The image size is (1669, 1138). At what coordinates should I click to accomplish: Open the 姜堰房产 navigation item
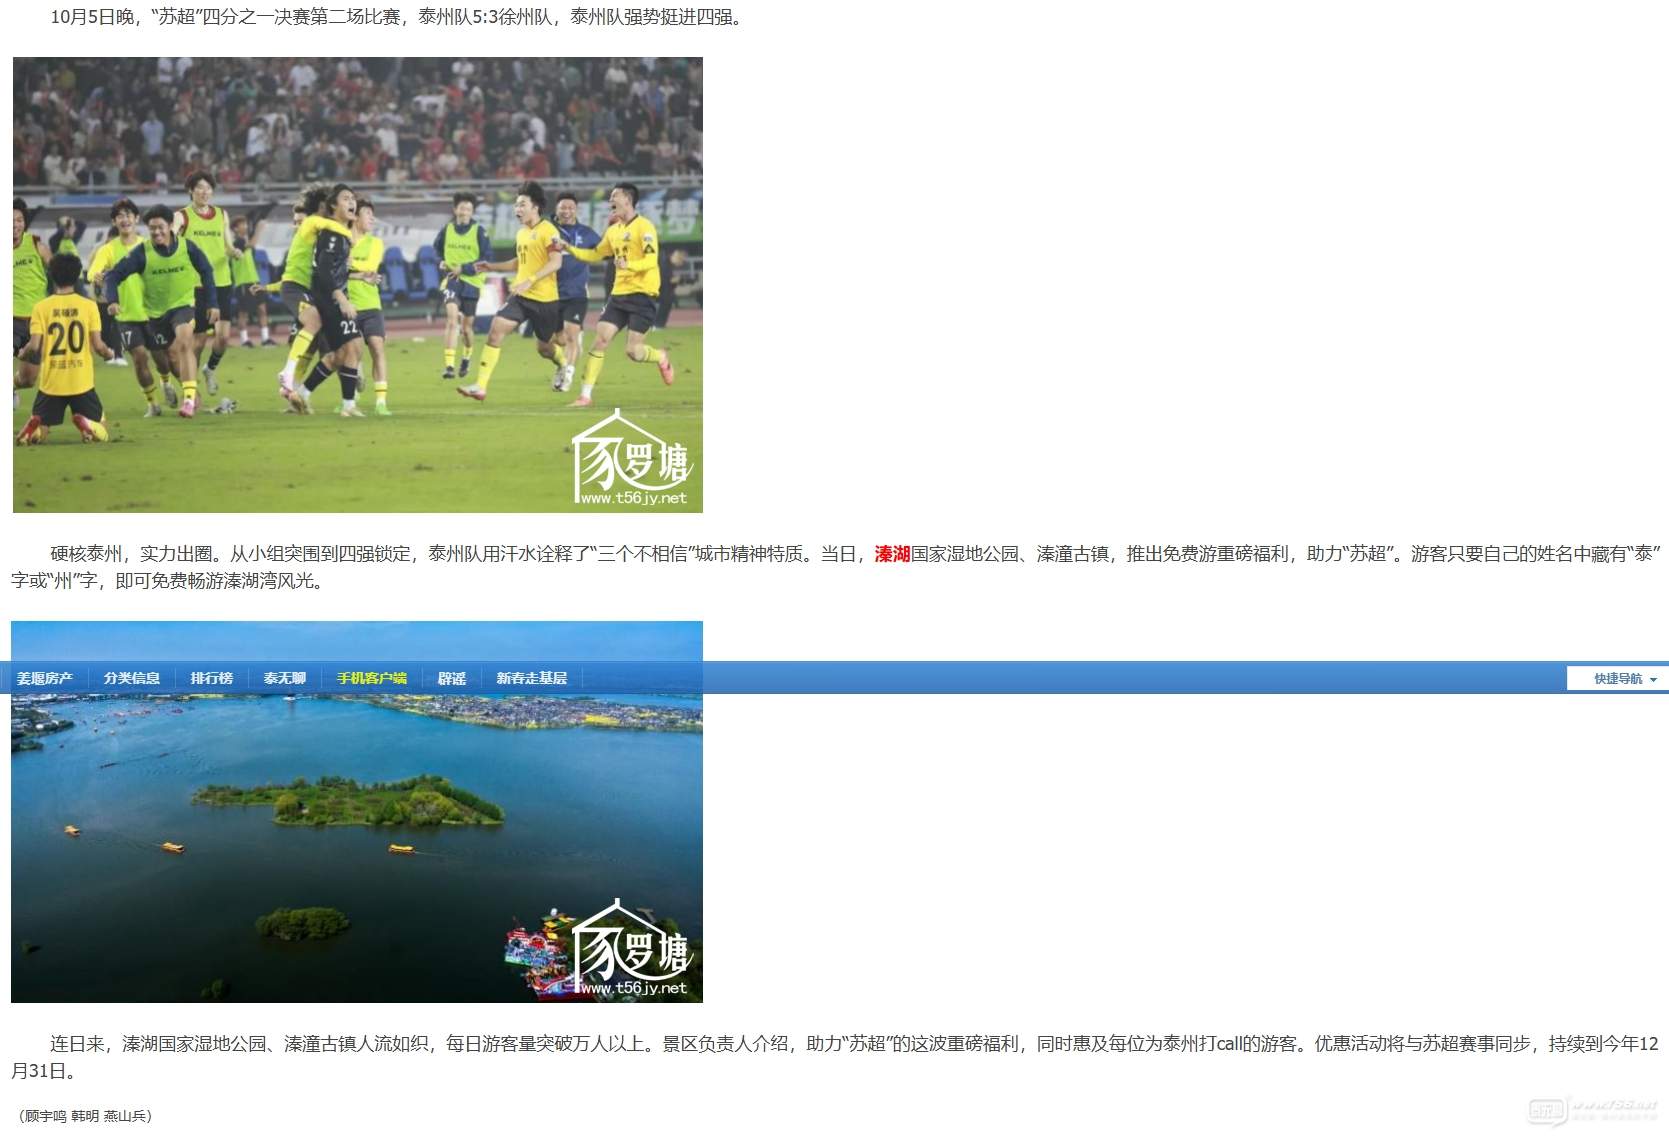click(45, 678)
